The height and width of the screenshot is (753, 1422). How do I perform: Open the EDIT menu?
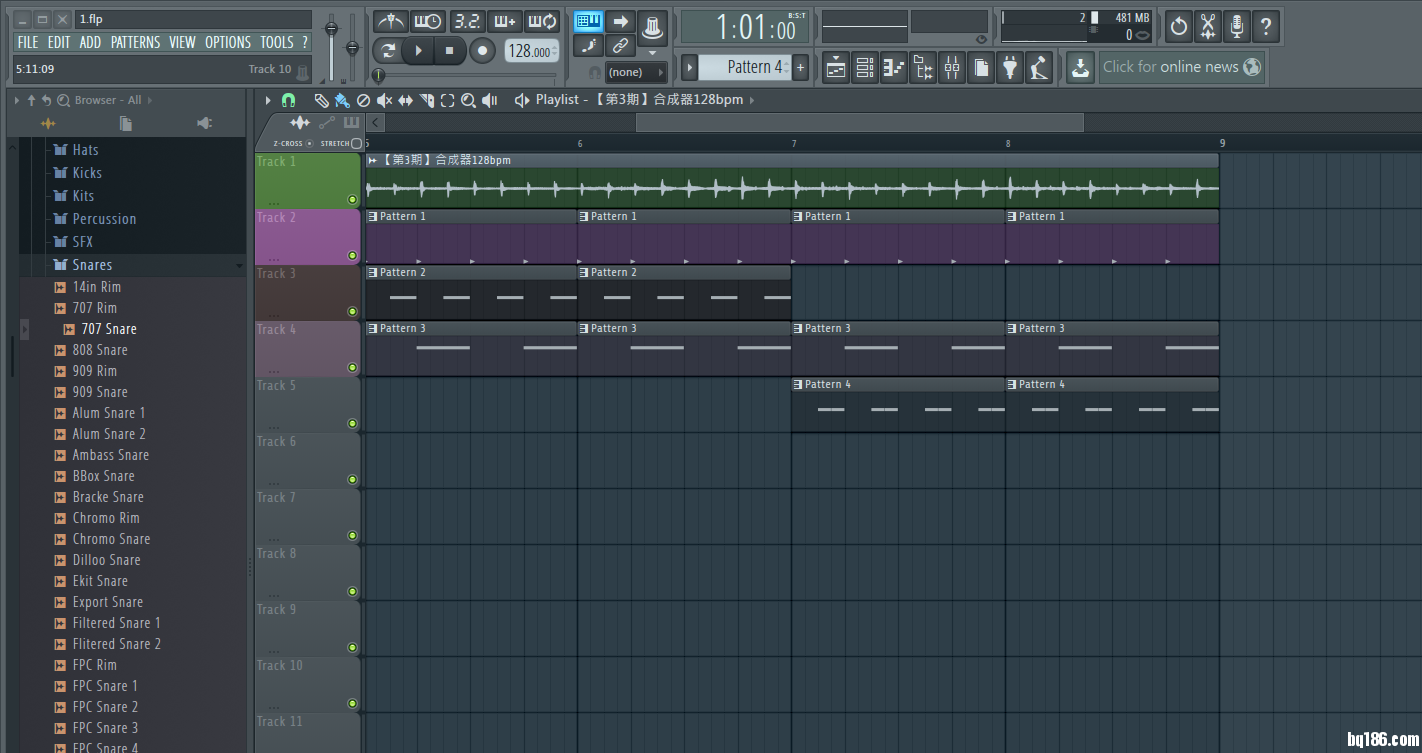click(x=59, y=42)
